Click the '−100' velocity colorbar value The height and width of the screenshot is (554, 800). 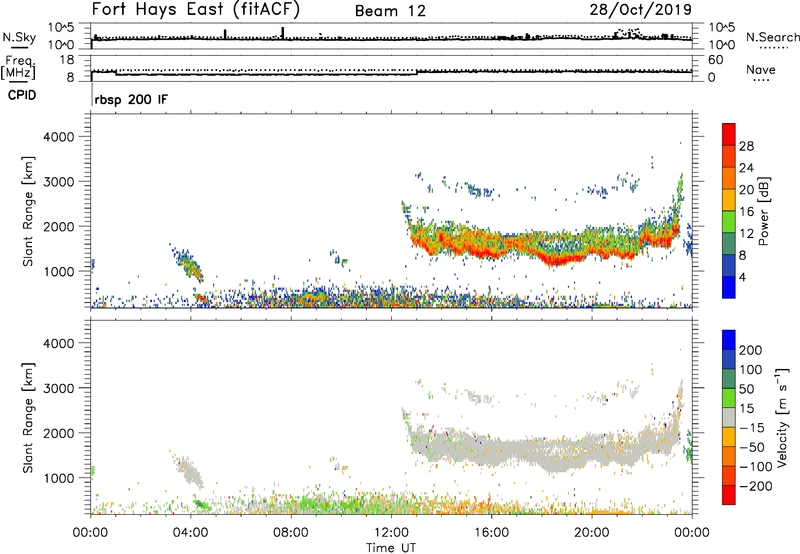756,467
